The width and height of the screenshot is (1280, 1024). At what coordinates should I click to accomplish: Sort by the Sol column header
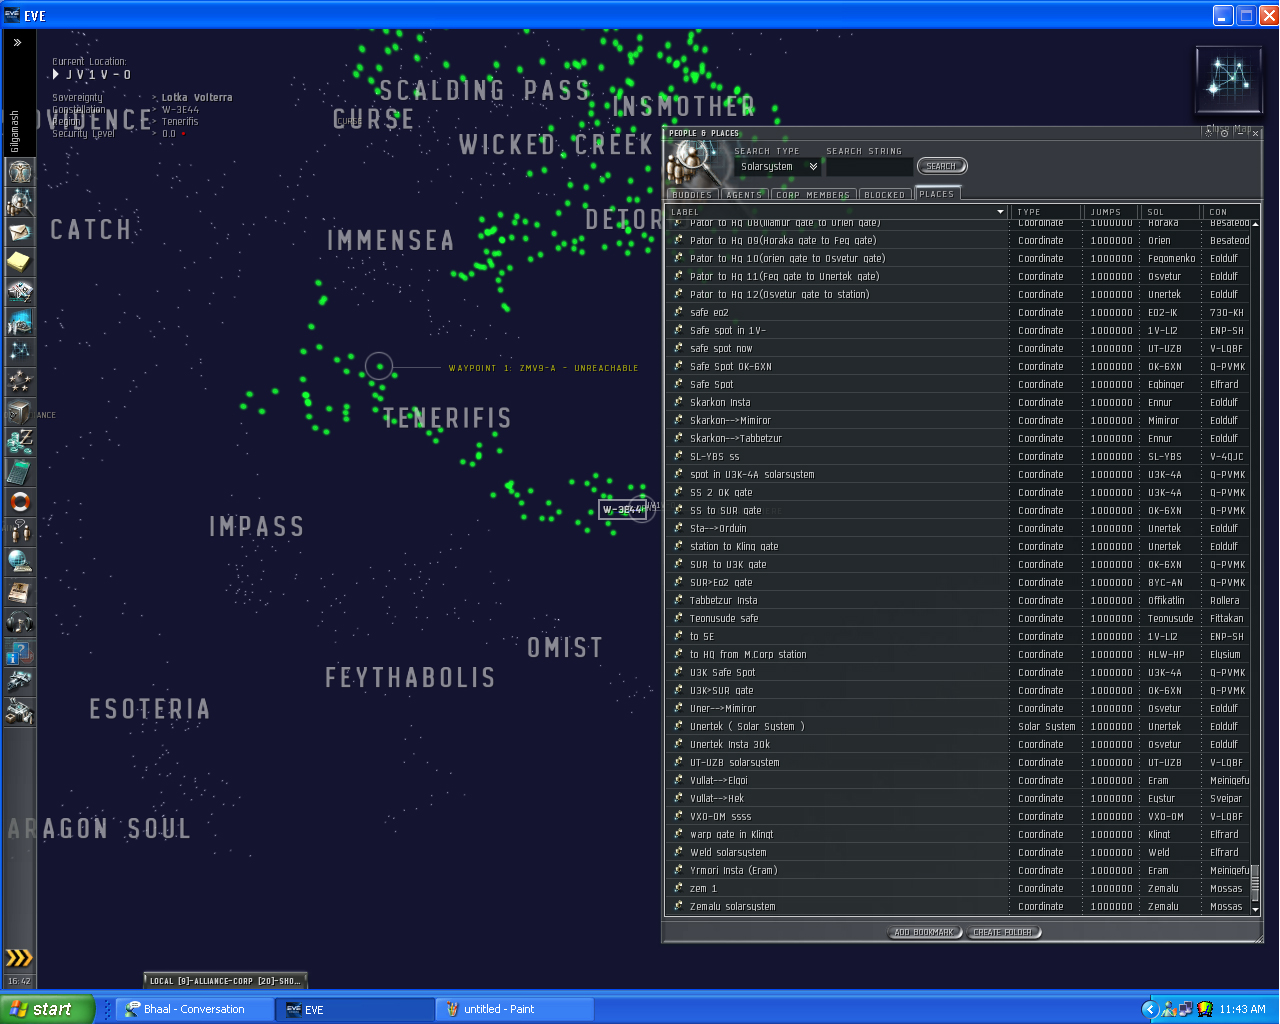tap(1171, 212)
